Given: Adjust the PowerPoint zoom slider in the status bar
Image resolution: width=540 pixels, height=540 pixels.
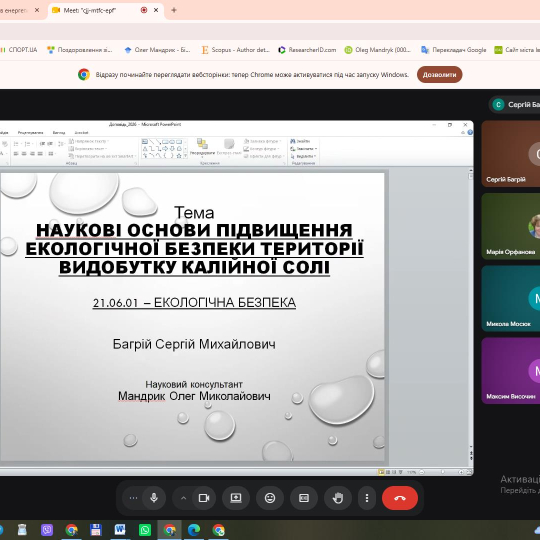Looking at the screenshot, I should 442,472.
